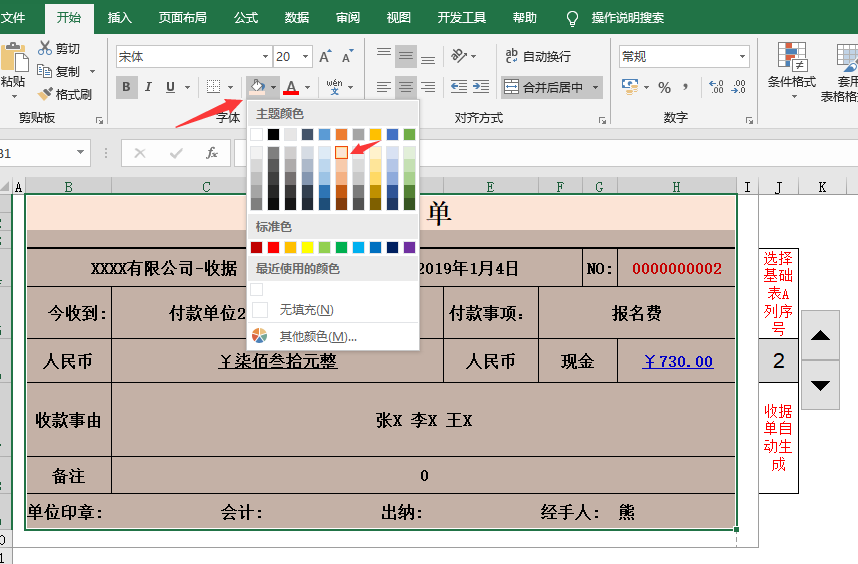Switch to the 开发工具 tab
The height and width of the screenshot is (564, 858).
[x=461, y=18]
